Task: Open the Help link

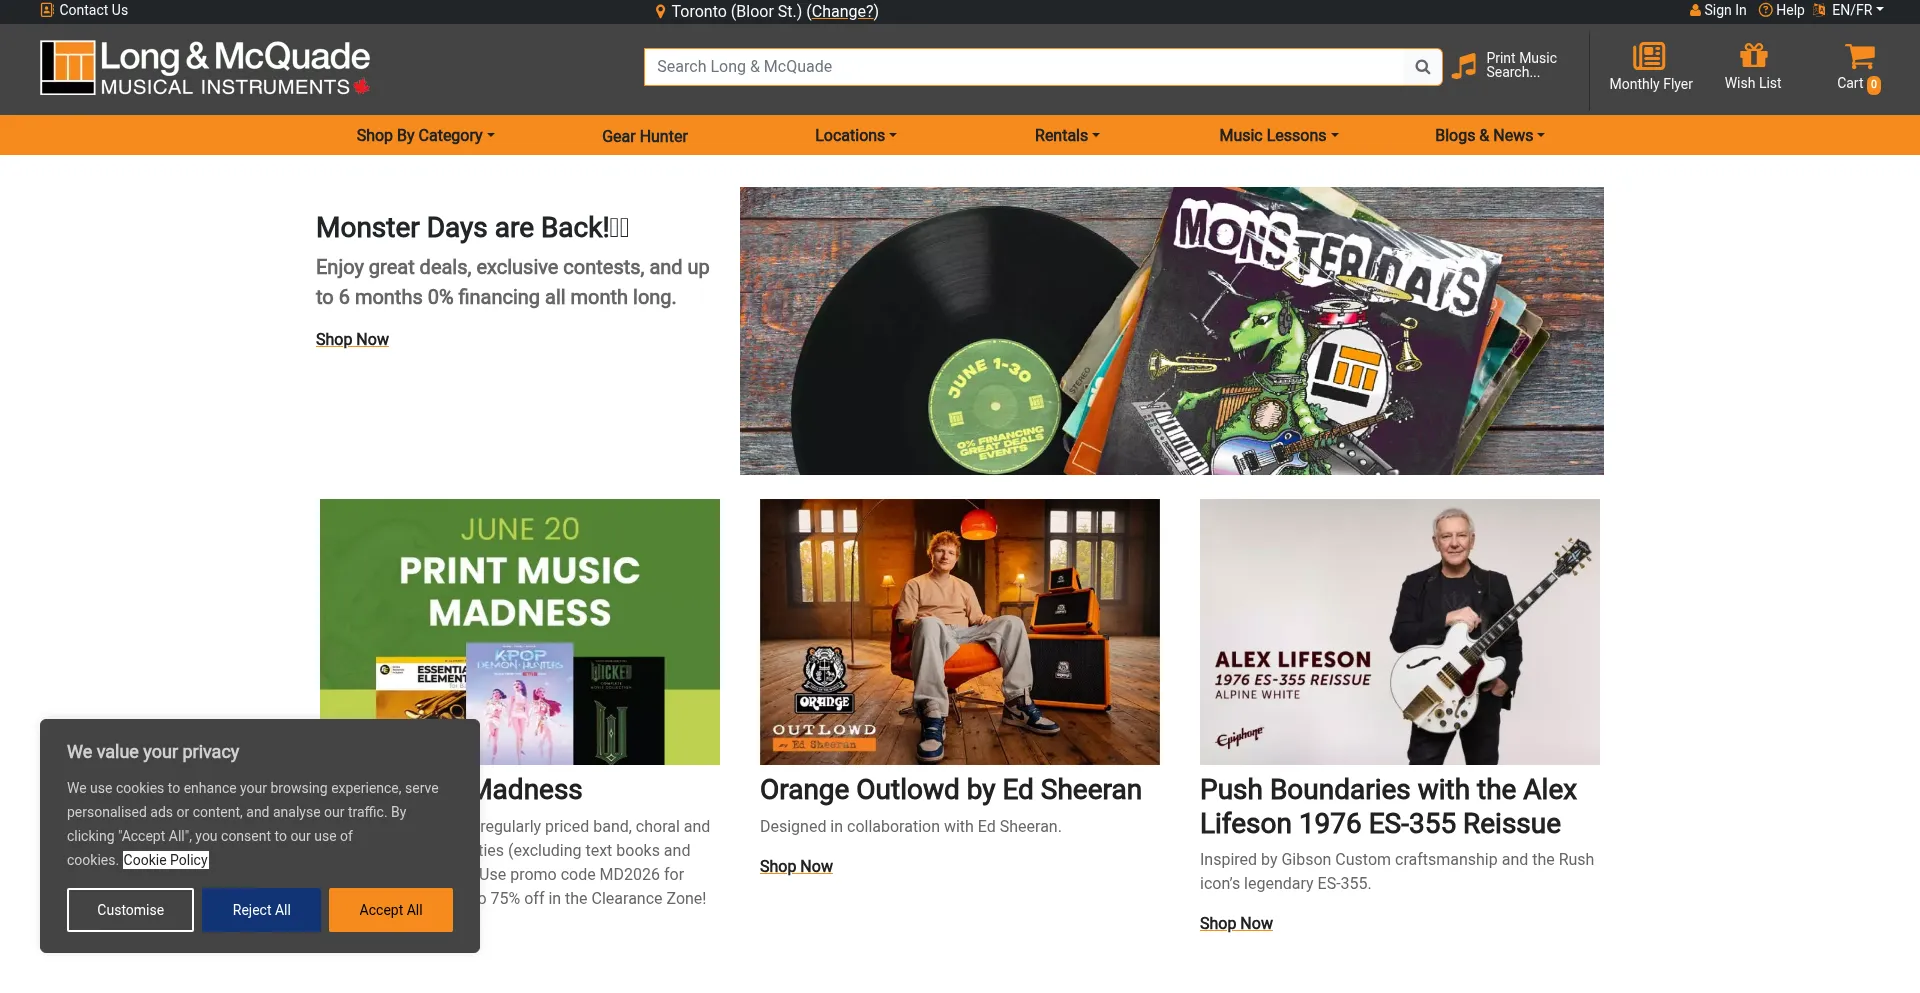Action: pos(1790,10)
